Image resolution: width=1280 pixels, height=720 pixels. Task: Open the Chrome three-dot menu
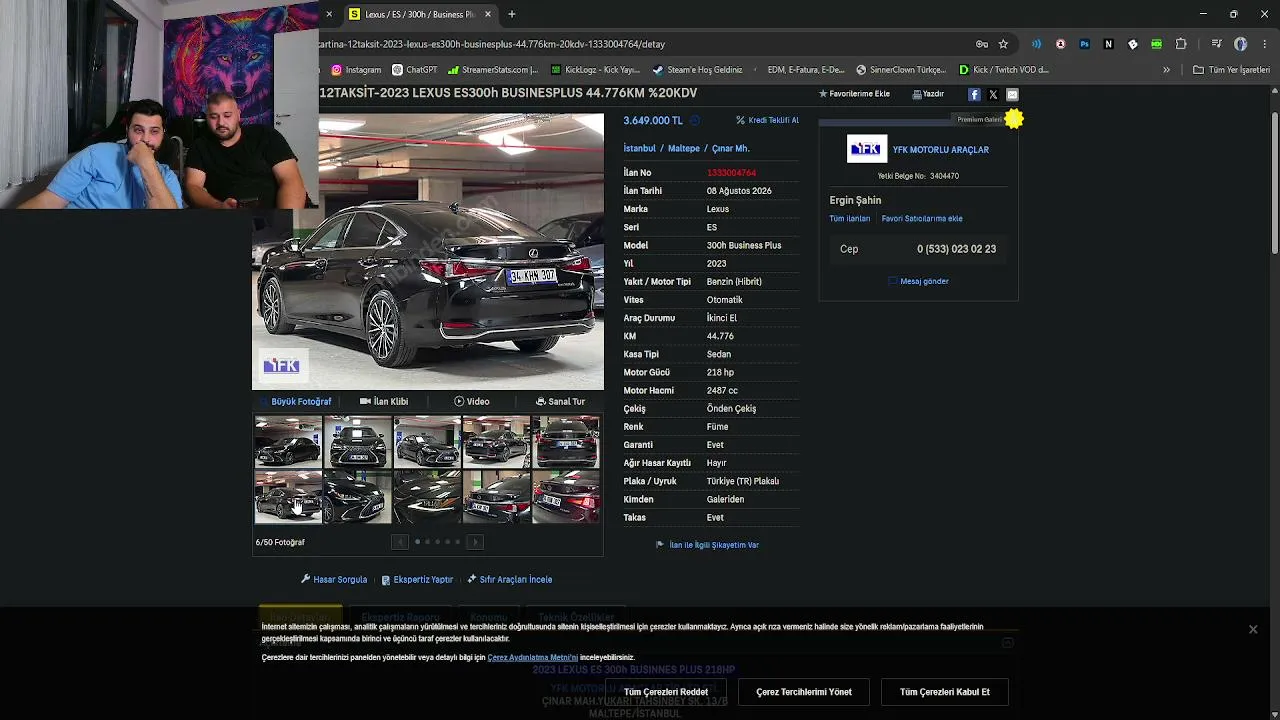[x=1265, y=44]
